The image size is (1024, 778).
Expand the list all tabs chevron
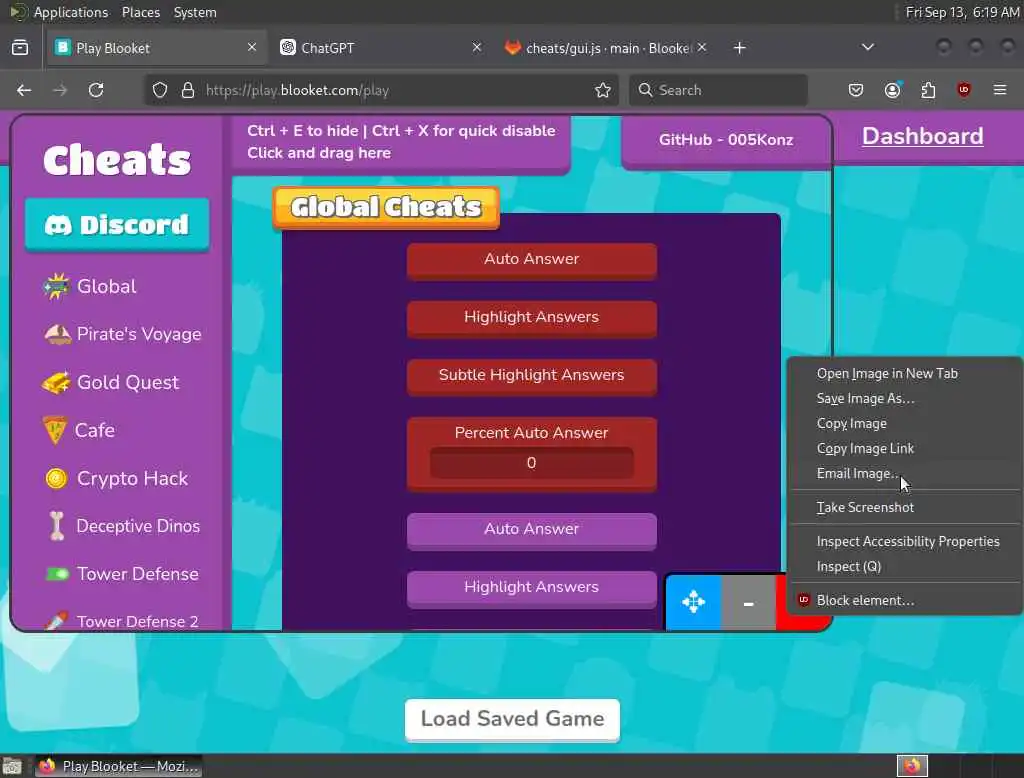867,47
